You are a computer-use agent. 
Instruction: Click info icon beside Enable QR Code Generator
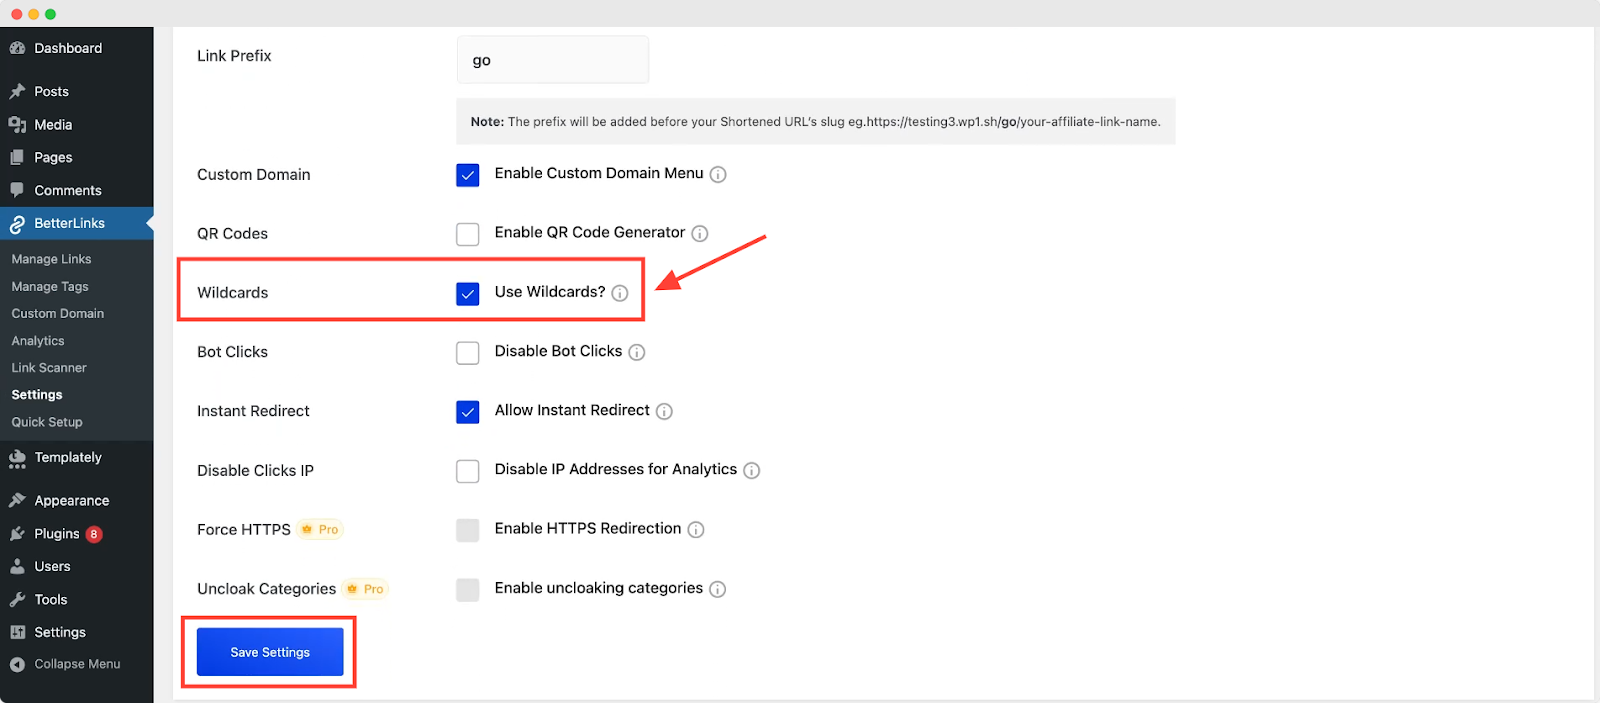700,233
